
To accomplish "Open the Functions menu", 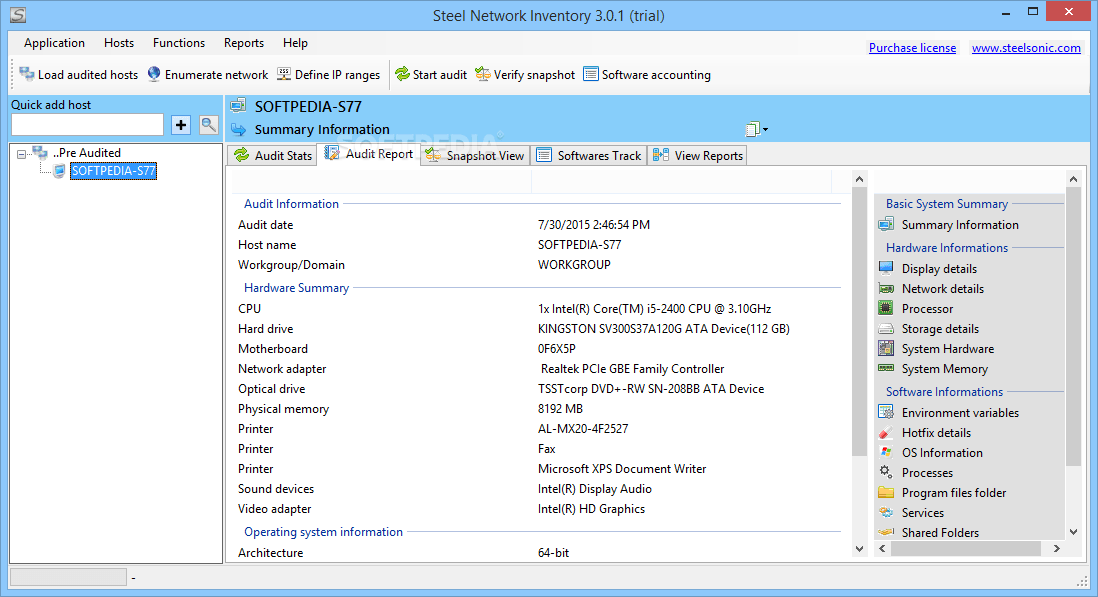I will [179, 43].
